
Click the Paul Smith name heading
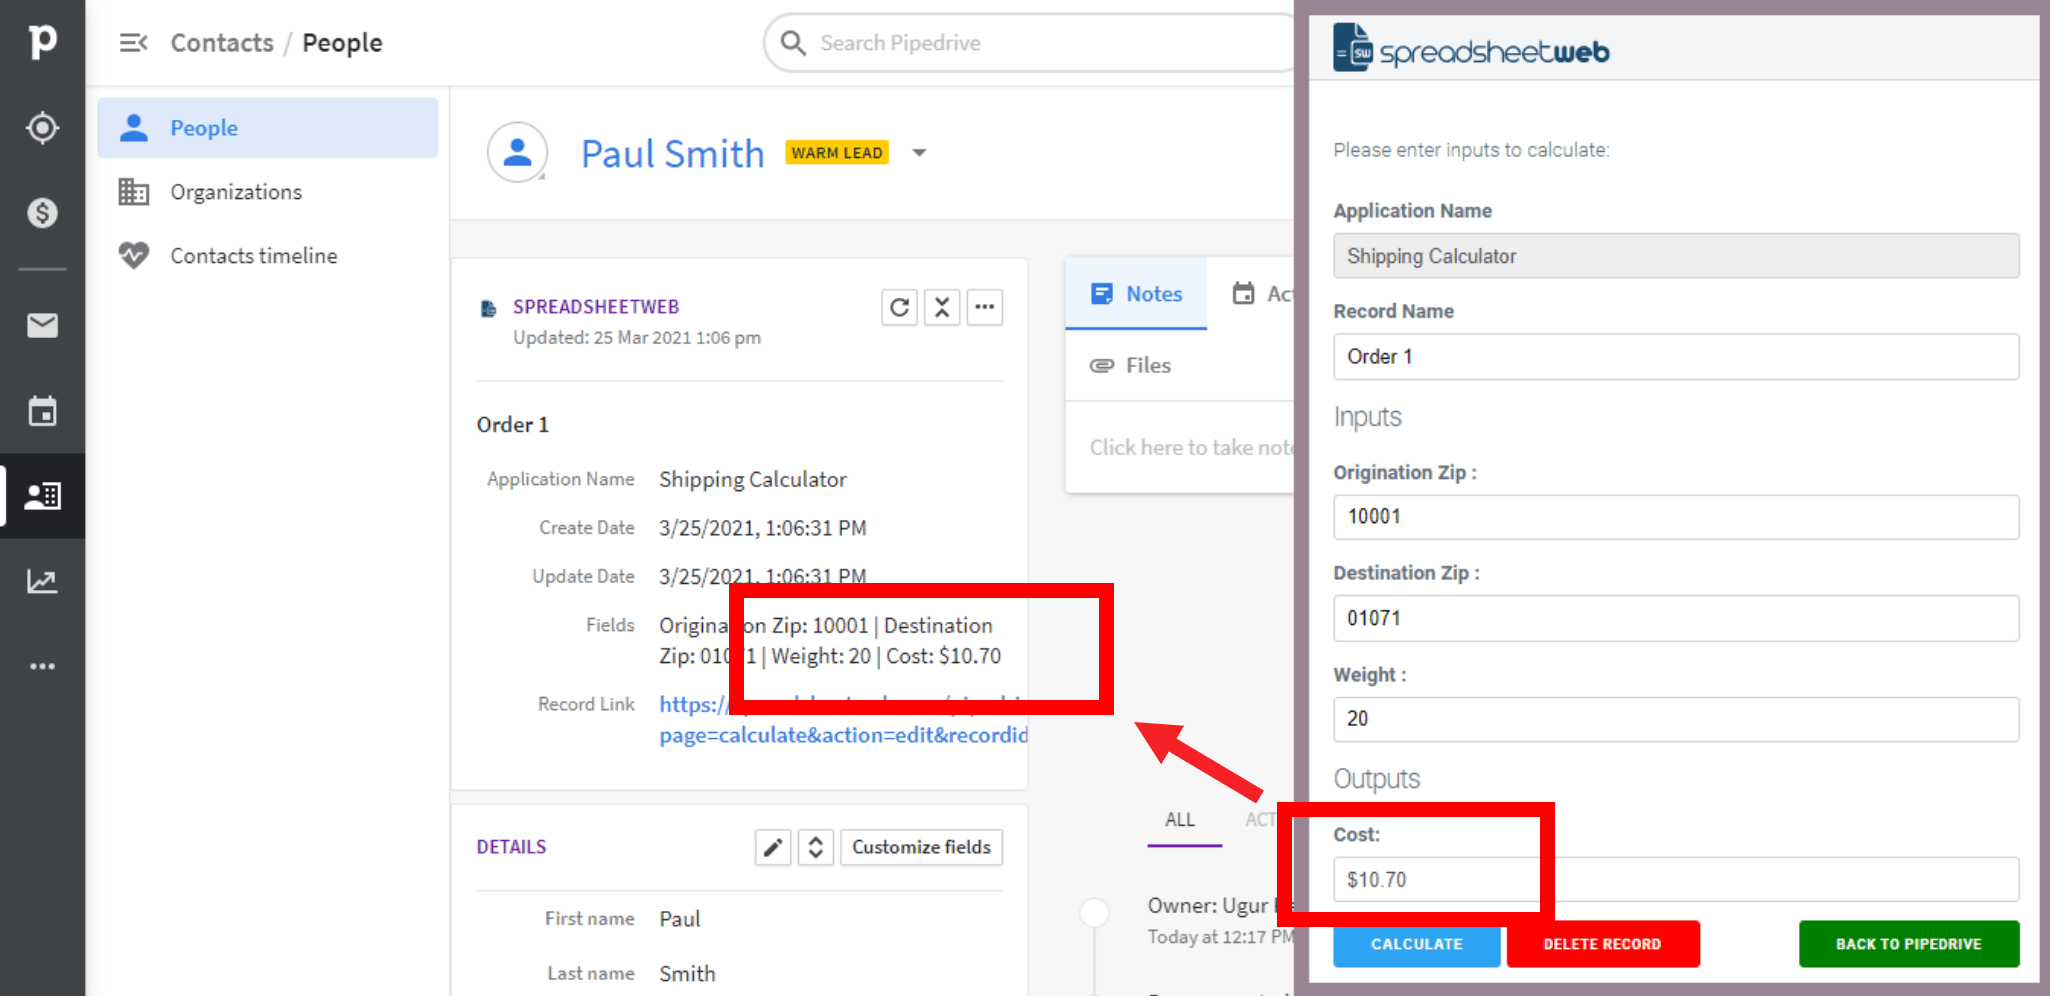672,154
